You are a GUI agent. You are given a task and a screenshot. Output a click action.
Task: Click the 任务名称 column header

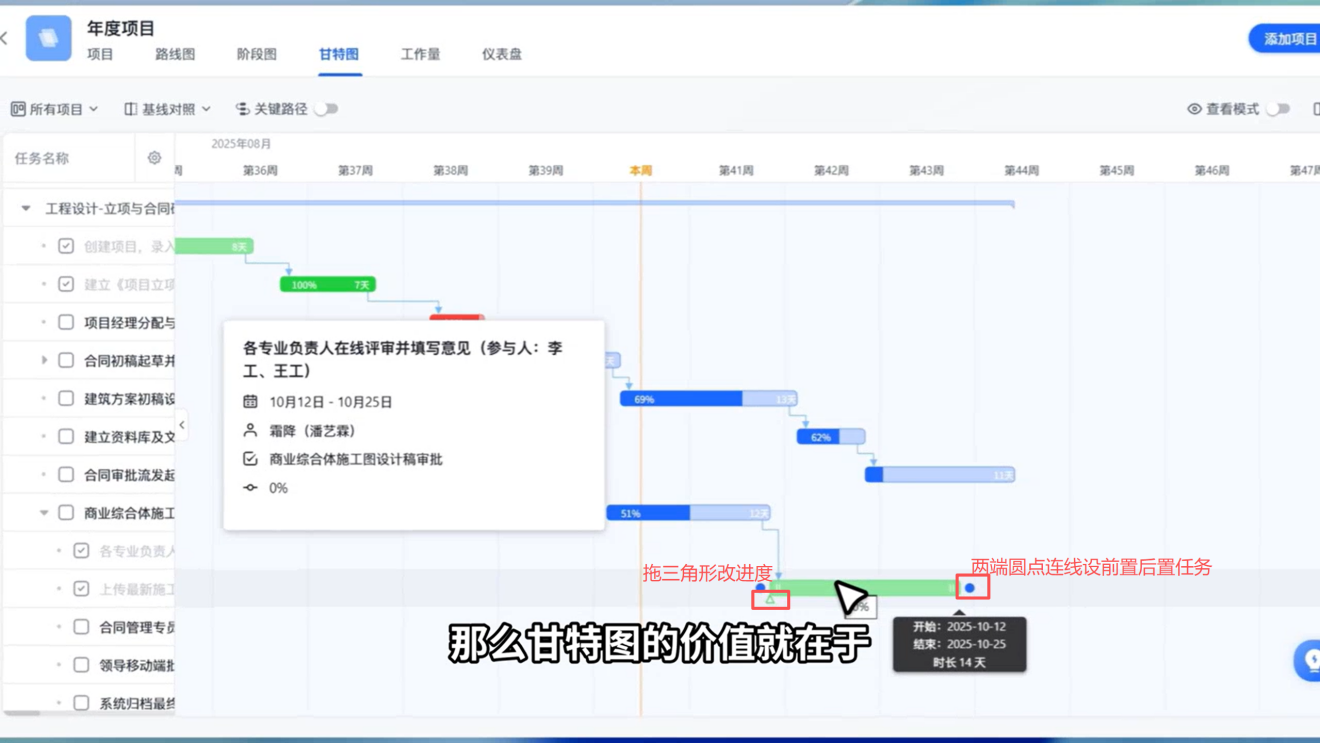click(x=42, y=158)
